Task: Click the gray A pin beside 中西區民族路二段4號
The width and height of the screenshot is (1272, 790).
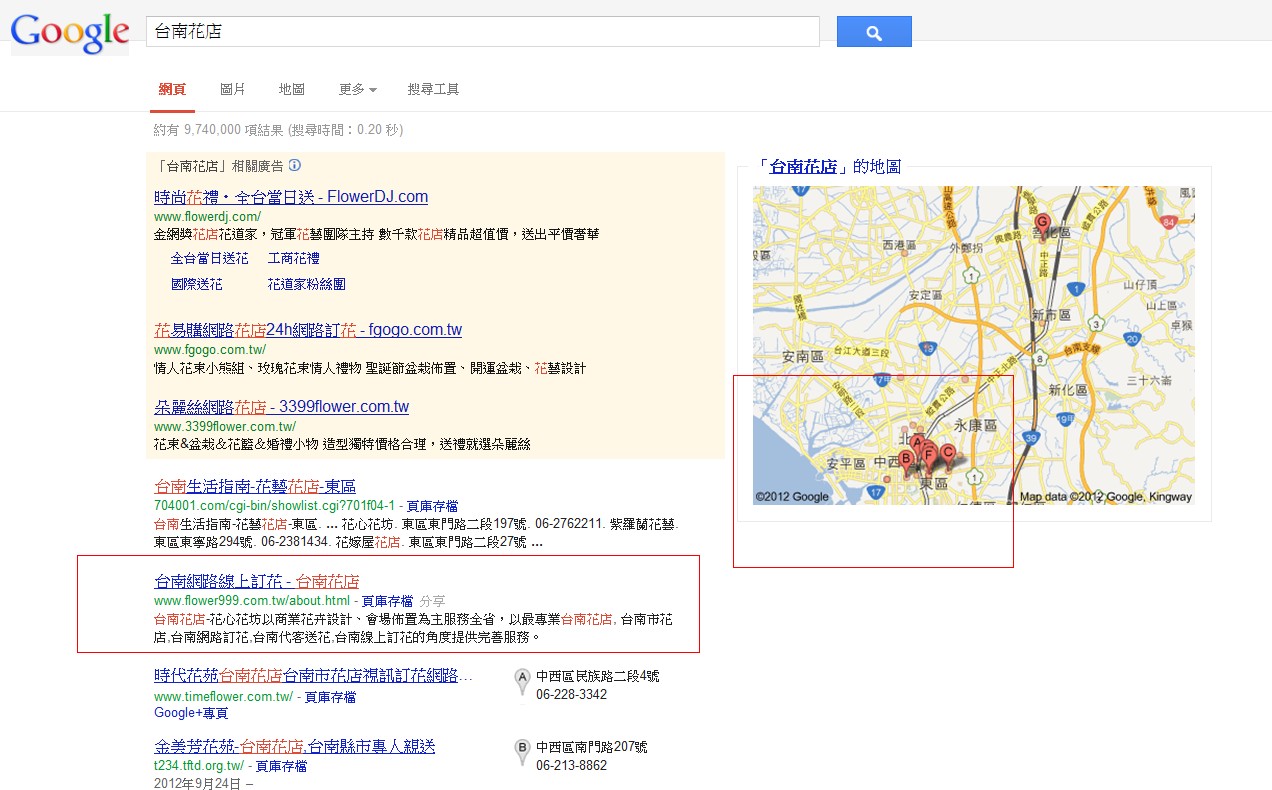Action: [x=521, y=682]
